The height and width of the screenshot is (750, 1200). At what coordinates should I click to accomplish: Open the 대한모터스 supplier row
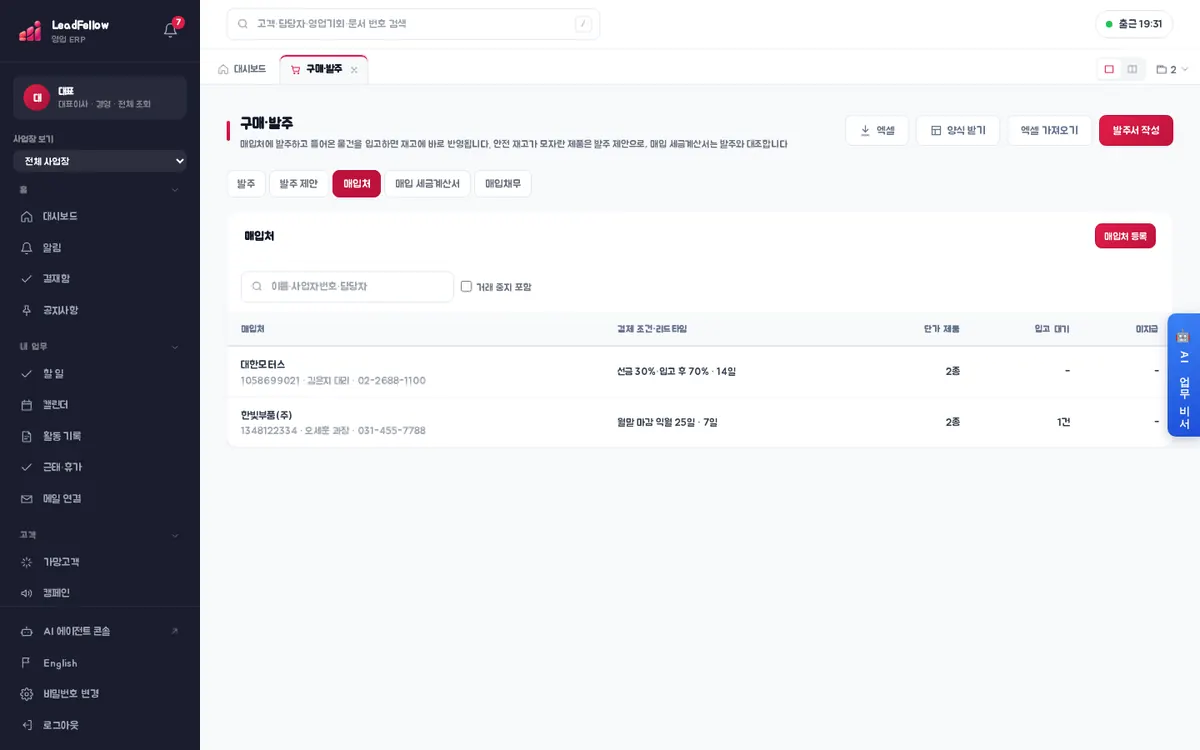[699, 372]
